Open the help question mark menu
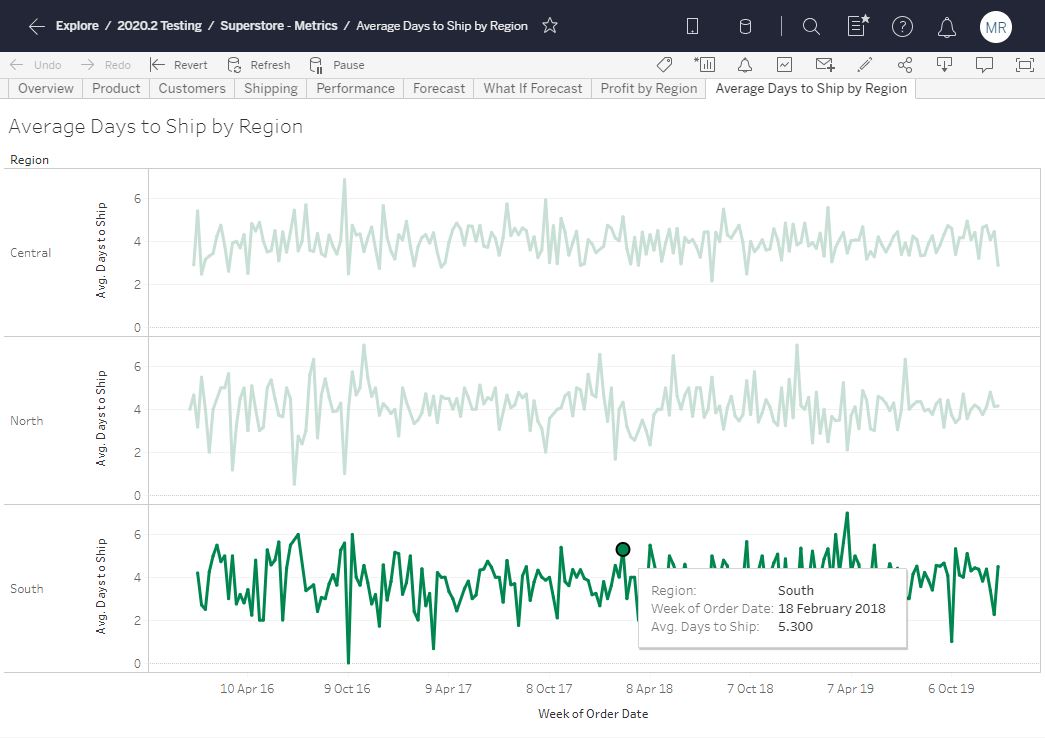1045x739 pixels. (902, 27)
